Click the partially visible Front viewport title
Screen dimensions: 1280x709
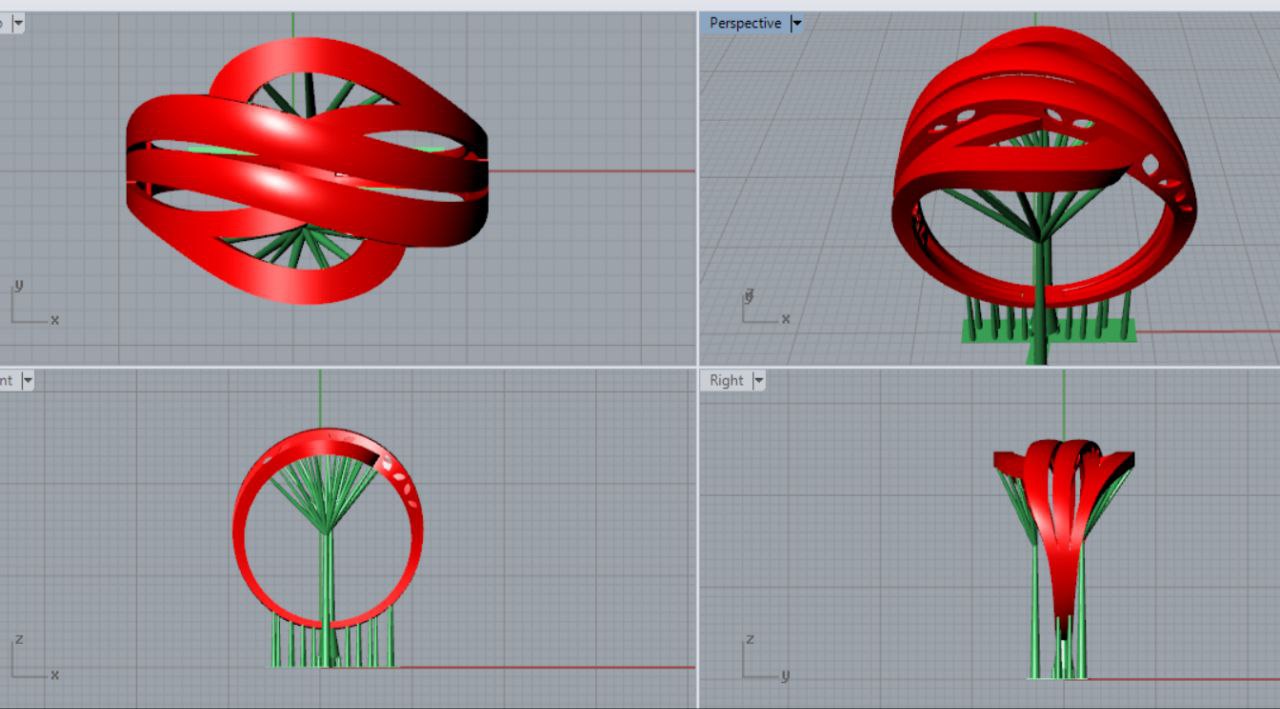coord(7,380)
